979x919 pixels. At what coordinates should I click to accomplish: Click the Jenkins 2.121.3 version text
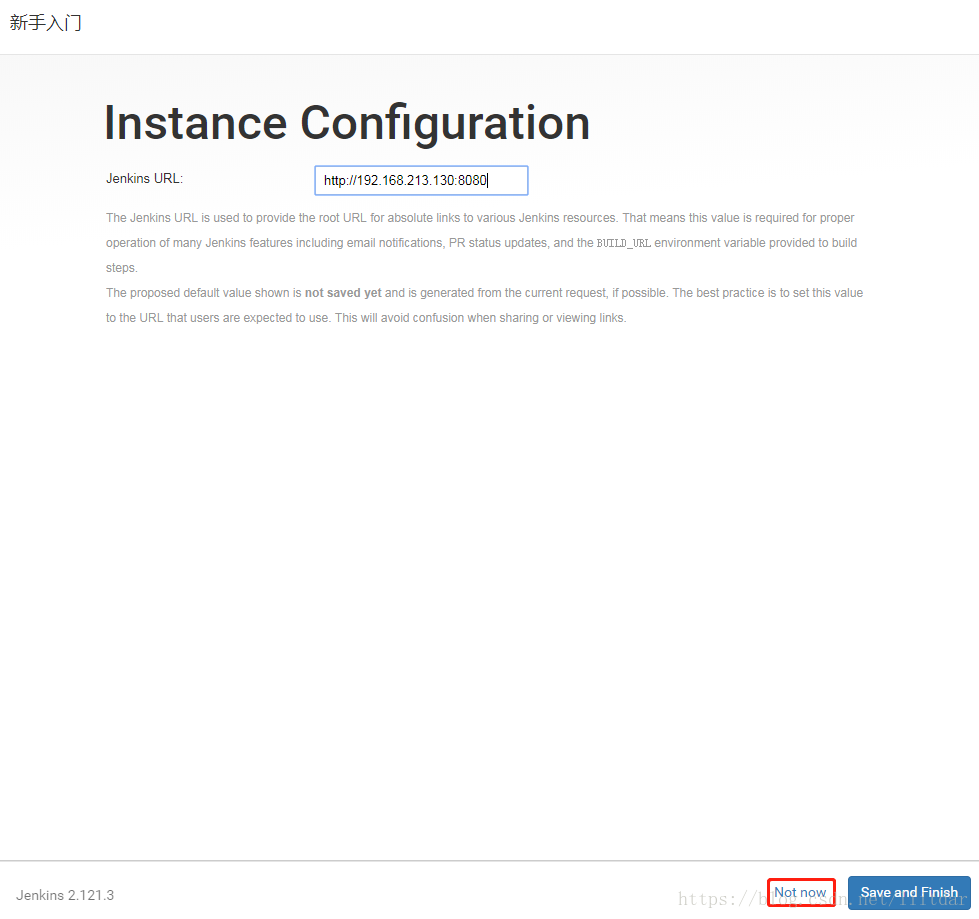click(x=65, y=895)
